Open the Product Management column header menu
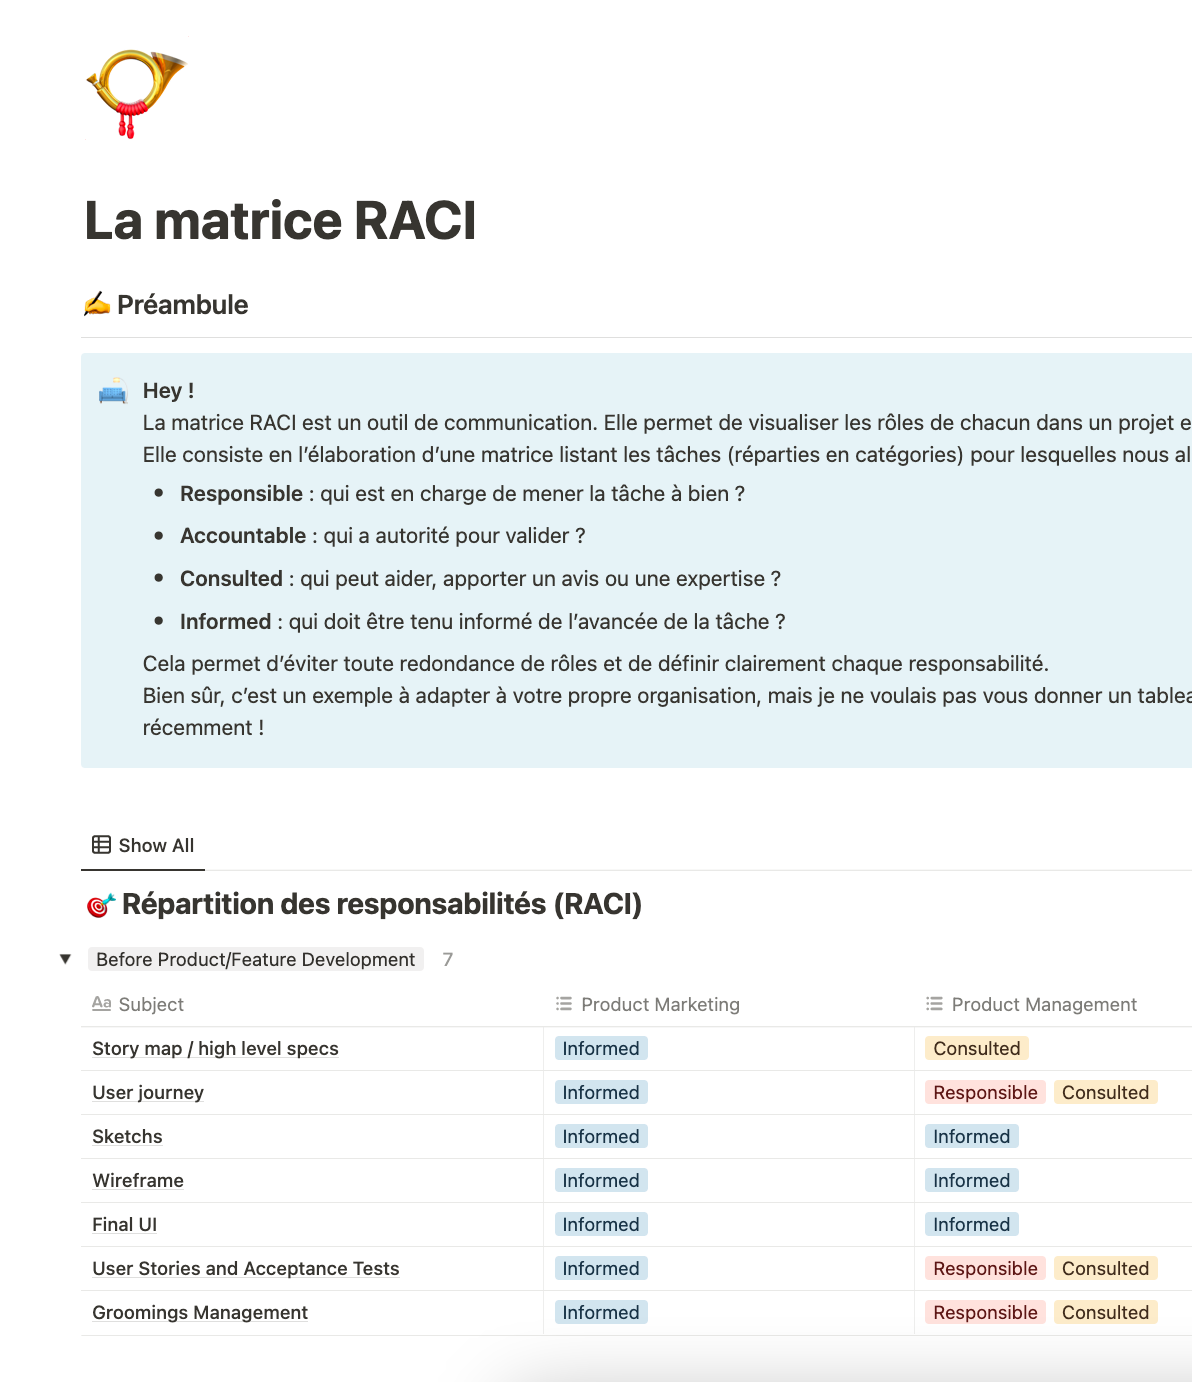Image resolution: width=1192 pixels, height=1382 pixels. [x=1044, y=1004]
